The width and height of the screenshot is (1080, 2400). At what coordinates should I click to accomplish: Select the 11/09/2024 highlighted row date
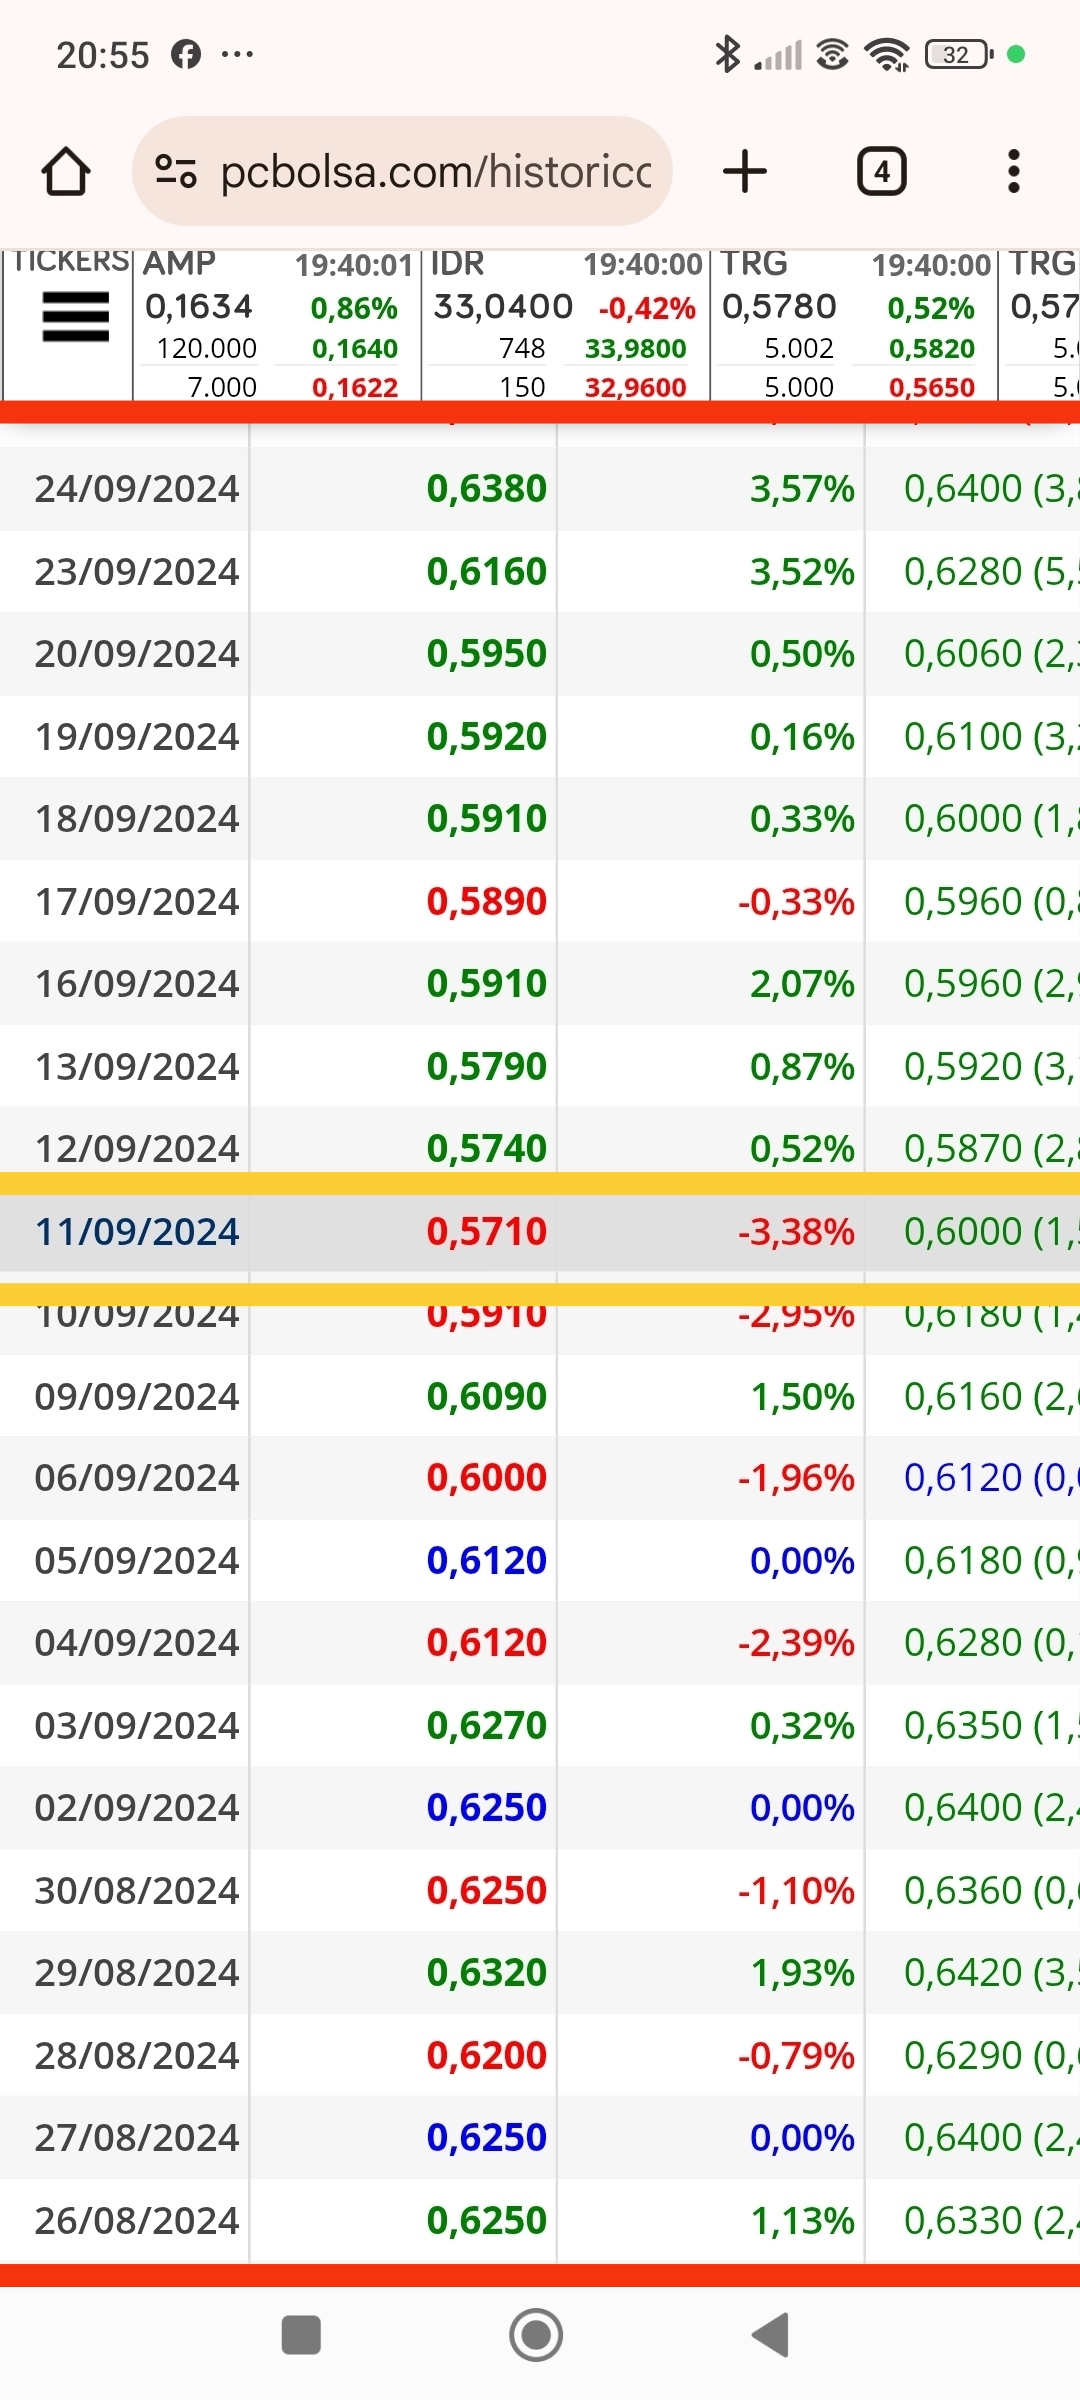137,1232
